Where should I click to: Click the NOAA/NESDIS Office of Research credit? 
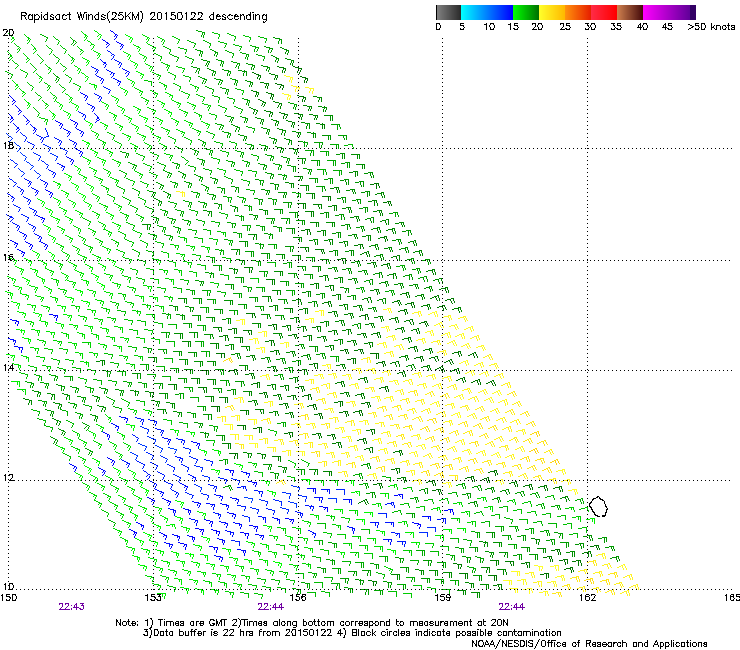click(589, 644)
